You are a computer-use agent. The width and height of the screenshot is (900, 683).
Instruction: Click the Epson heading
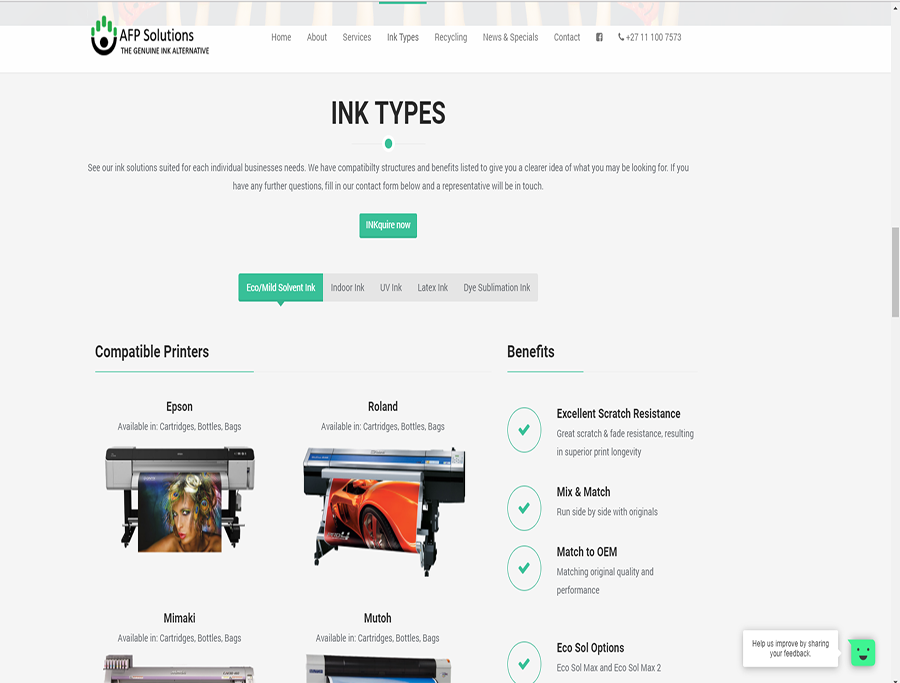point(180,407)
